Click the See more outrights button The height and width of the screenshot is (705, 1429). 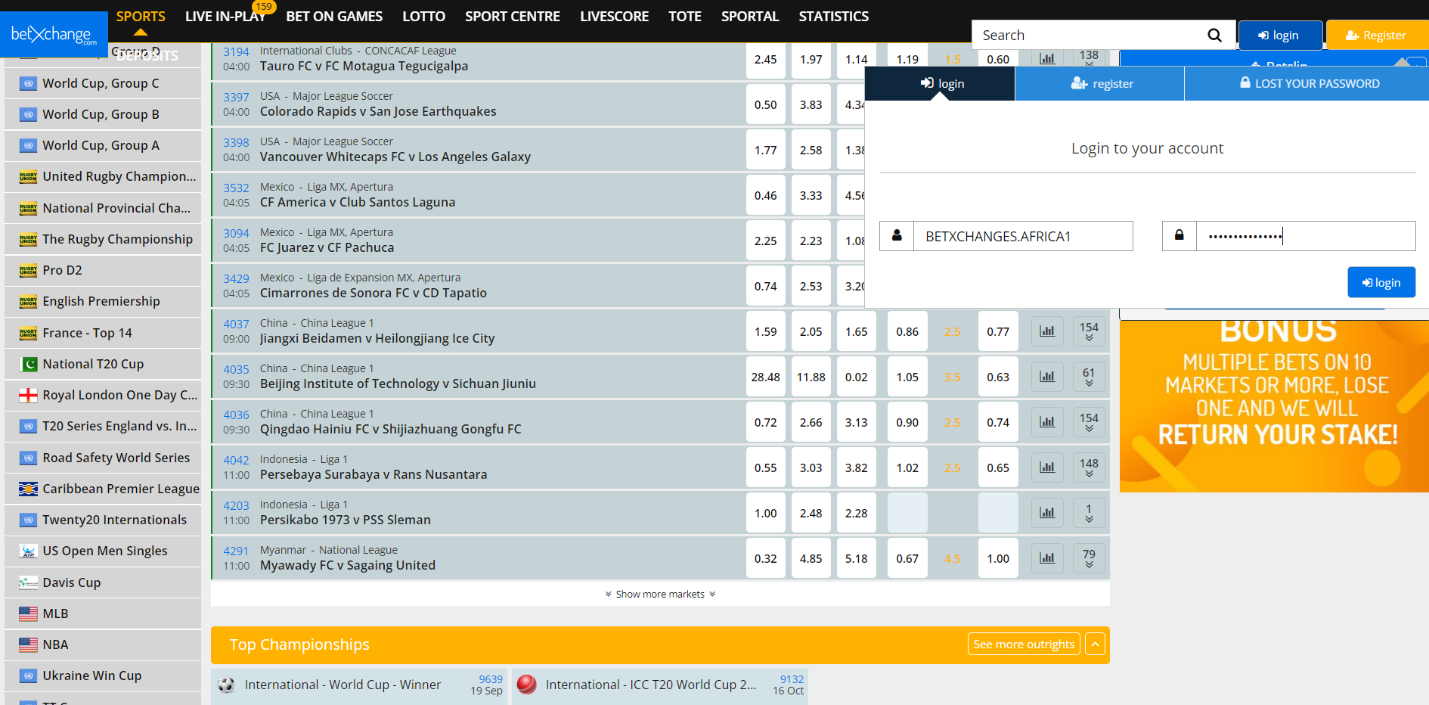[x=1024, y=644]
